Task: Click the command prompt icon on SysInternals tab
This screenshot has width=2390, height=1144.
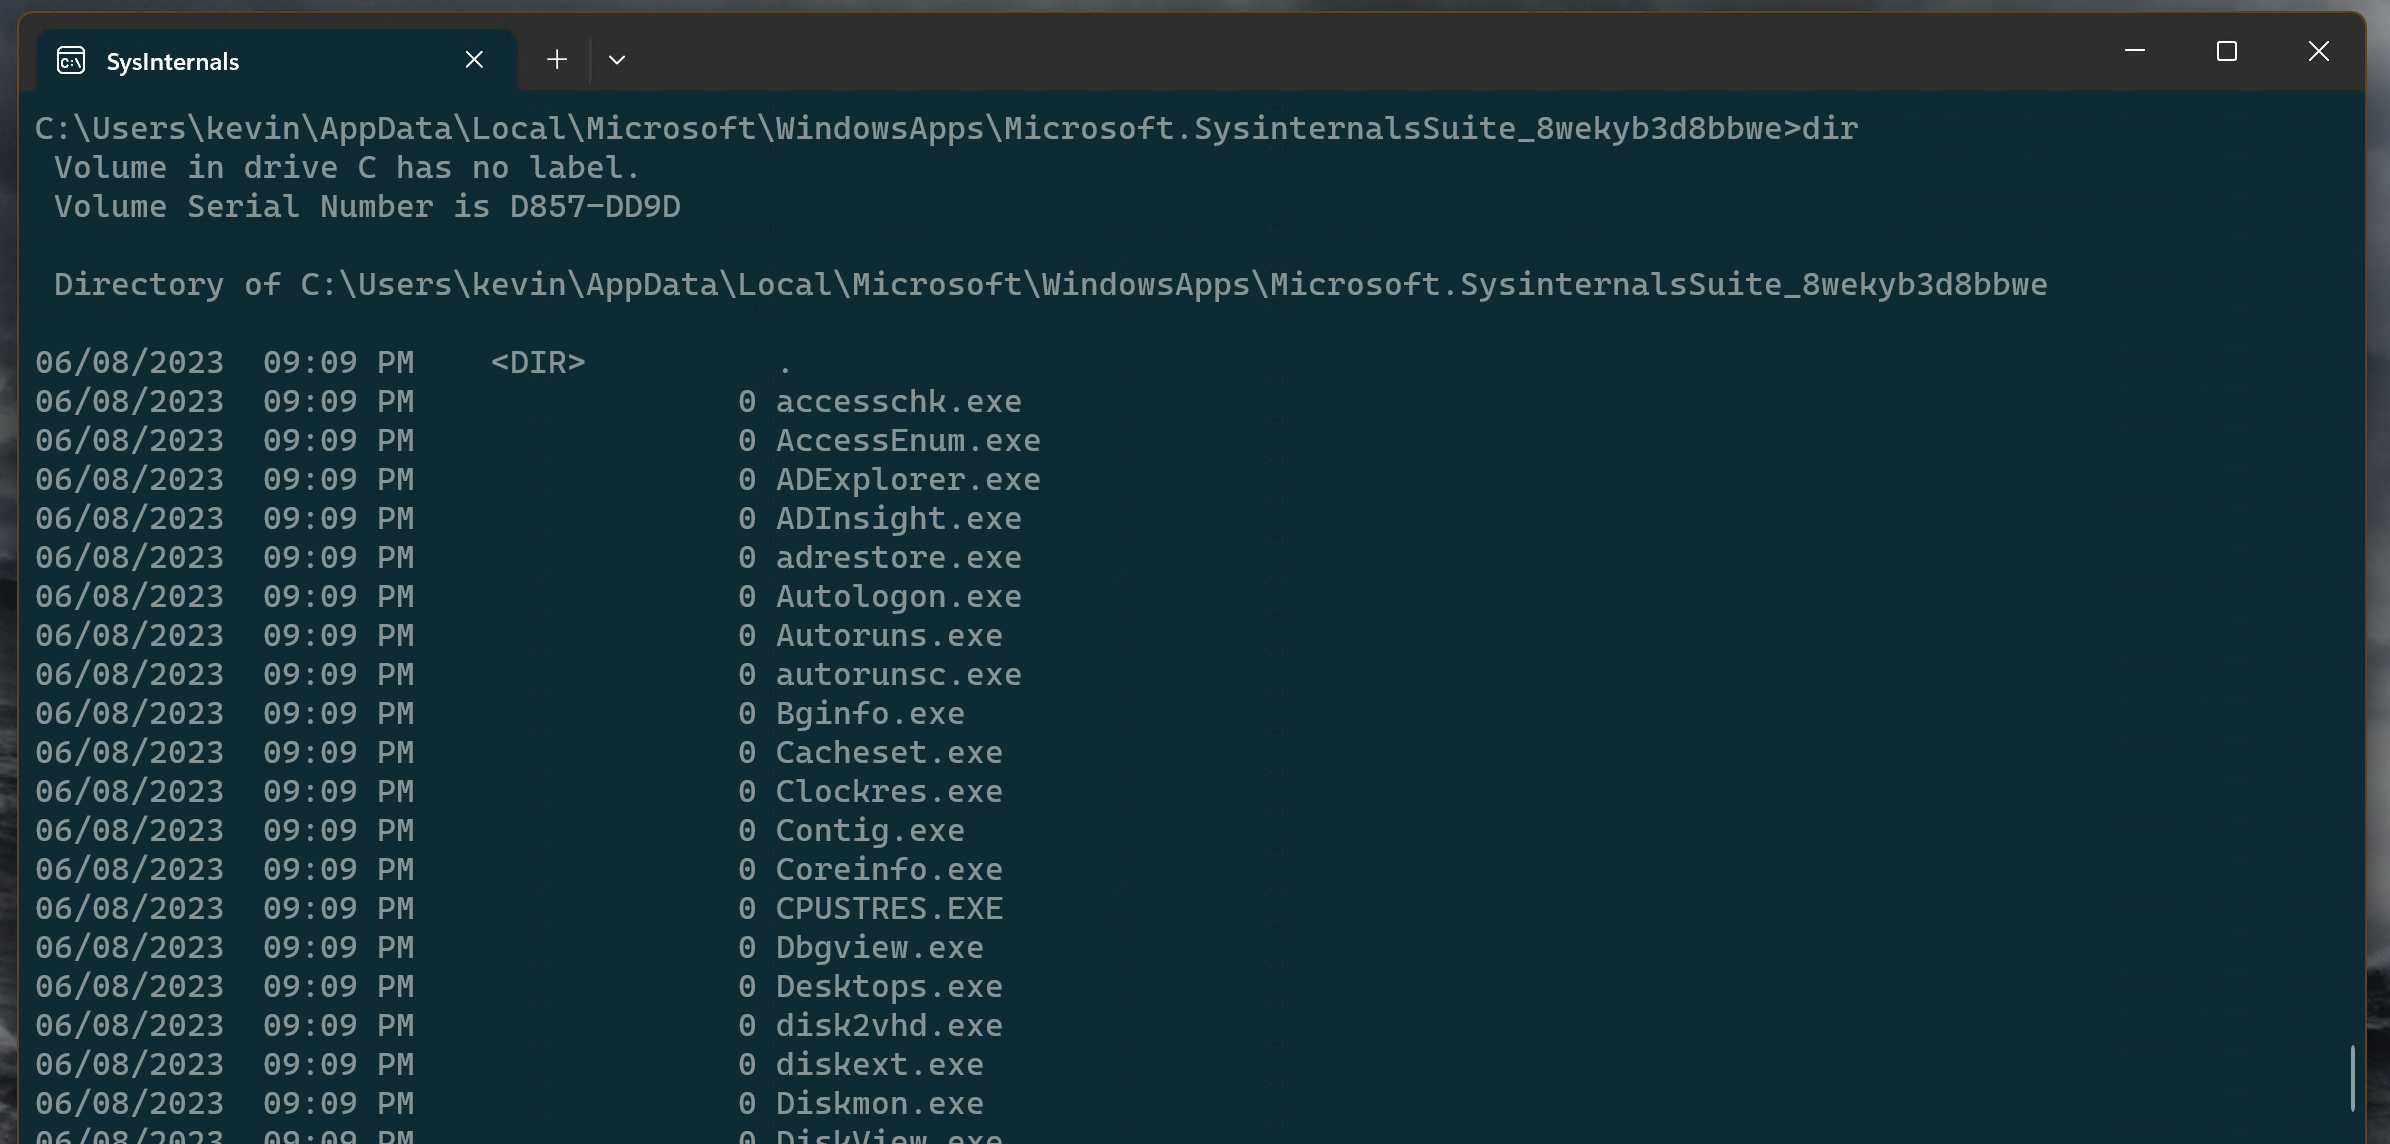Action: click(x=69, y=60)
